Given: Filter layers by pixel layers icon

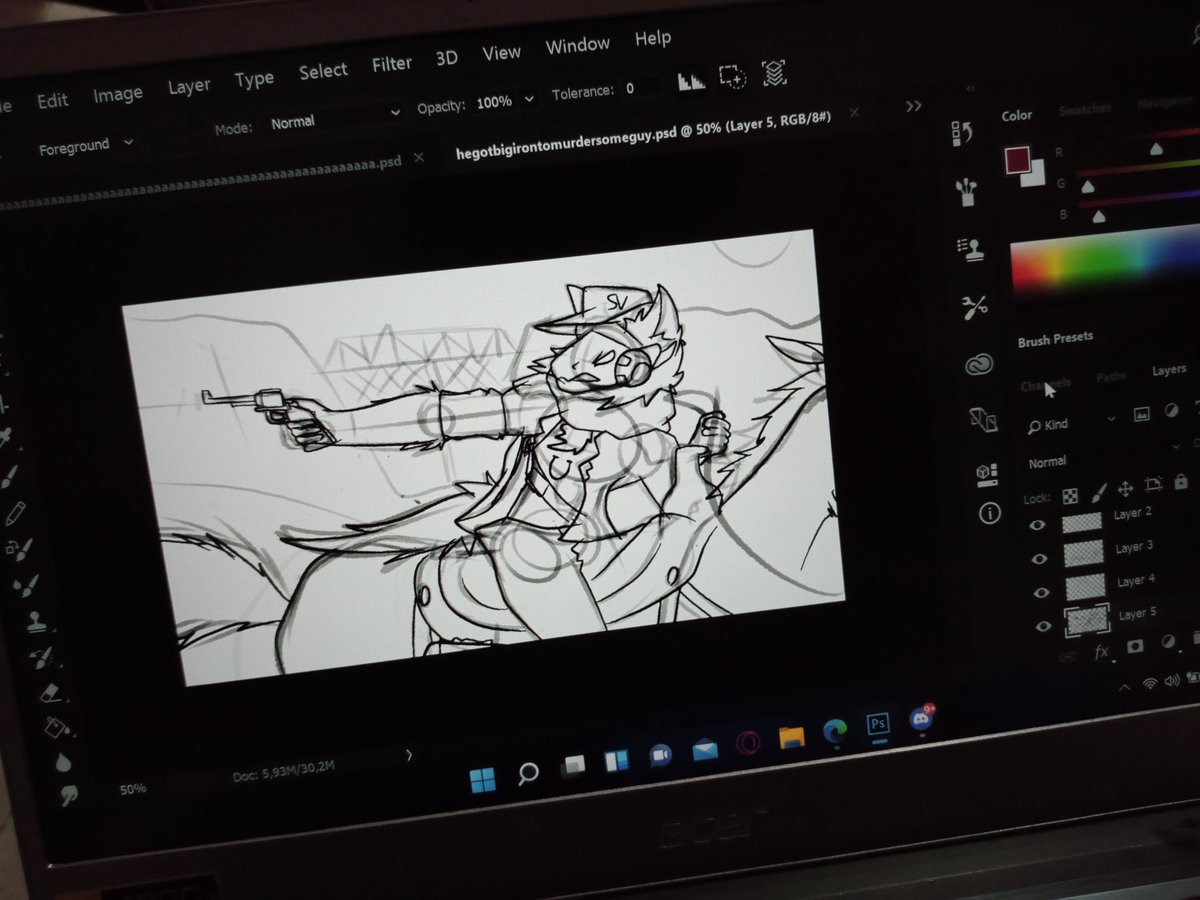Looking at the screenshot, I should 1140,414.
